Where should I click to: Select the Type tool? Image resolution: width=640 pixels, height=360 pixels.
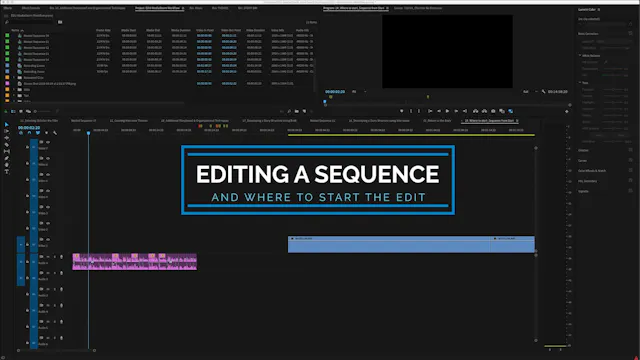coord(7,171)
